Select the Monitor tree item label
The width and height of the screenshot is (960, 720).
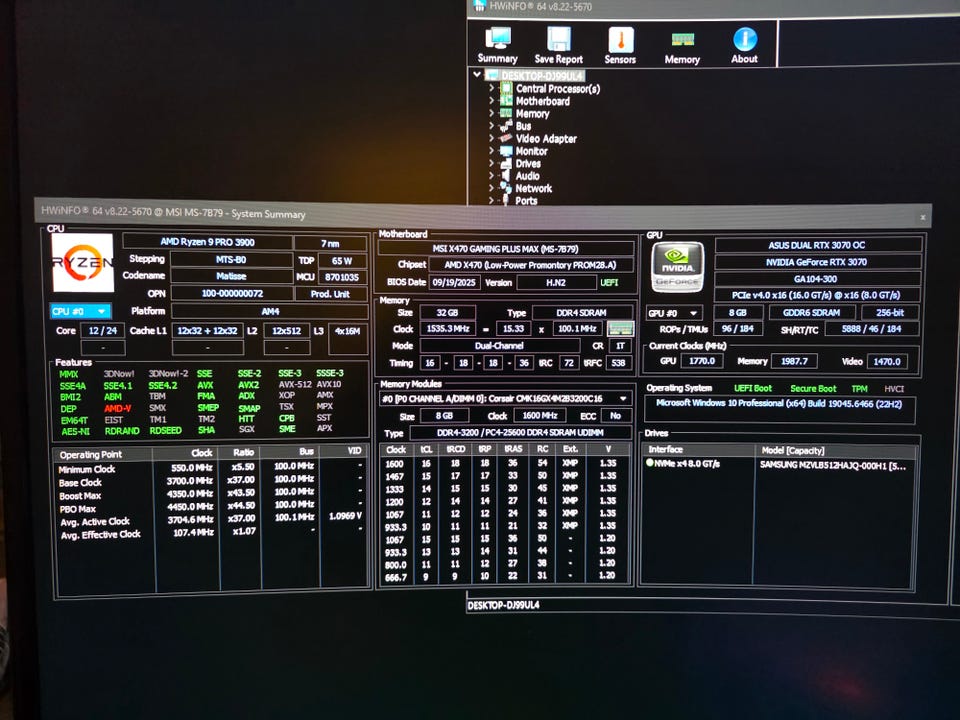coord(531,151)
